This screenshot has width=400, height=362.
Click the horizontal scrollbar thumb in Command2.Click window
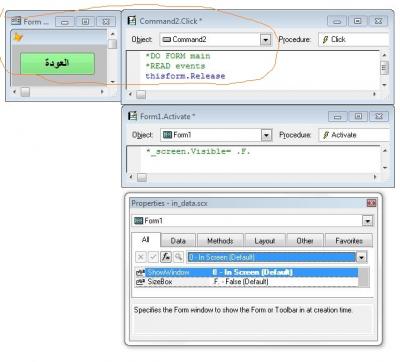point(141,95)
